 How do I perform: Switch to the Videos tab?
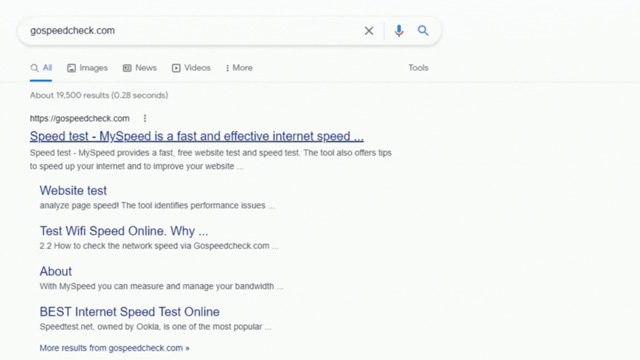pos(191,68)
